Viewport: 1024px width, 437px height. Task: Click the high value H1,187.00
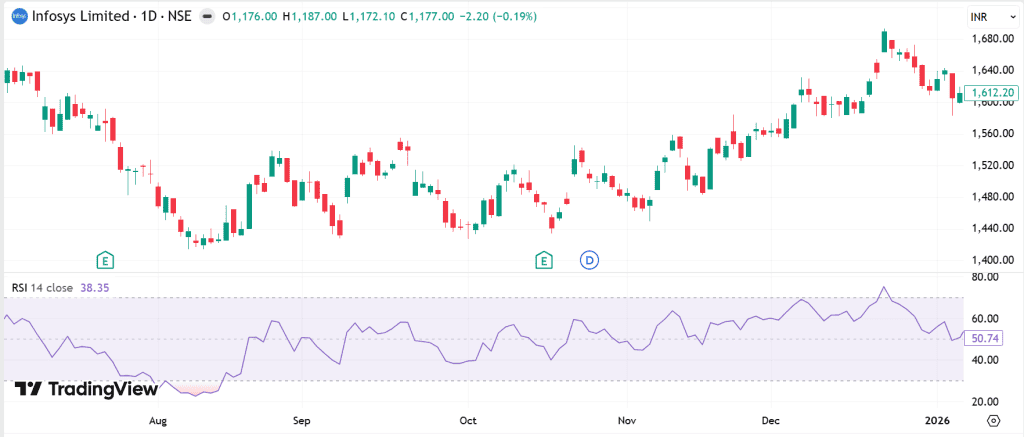coord(310,17)
